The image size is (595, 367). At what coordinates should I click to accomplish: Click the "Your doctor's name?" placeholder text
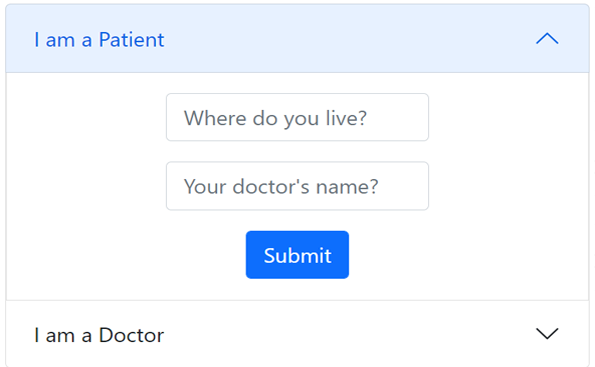281,187
